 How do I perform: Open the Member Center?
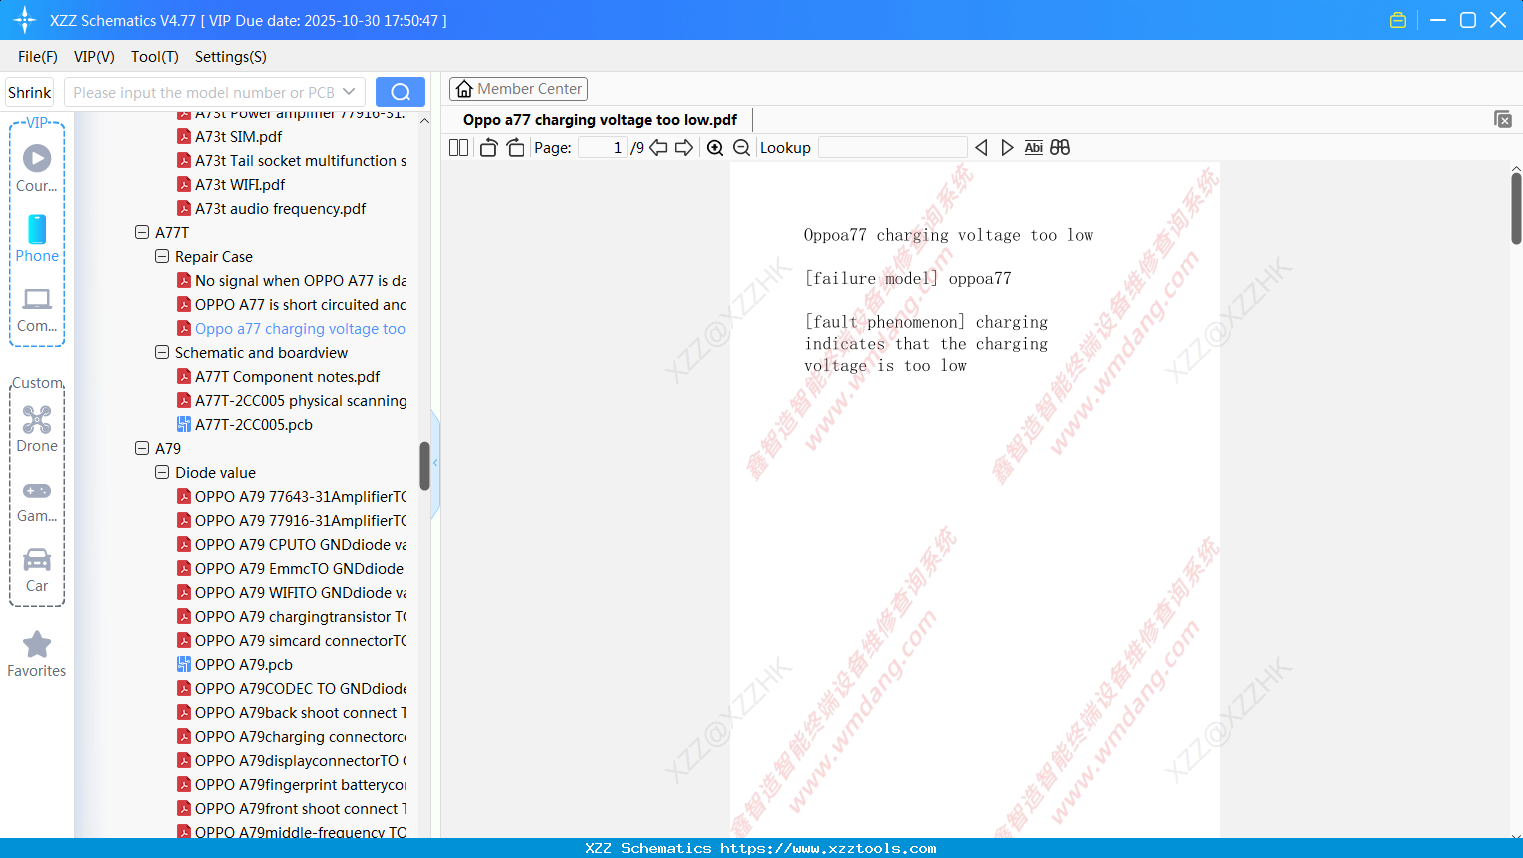click(x=518, y=89)
